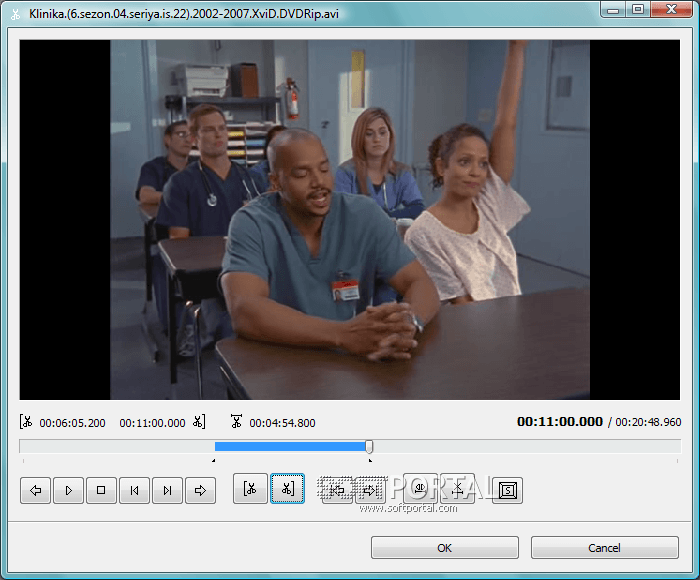Screen dimensions: 700x580
Task: Click the Cancel button
Action: click(604, 548)
